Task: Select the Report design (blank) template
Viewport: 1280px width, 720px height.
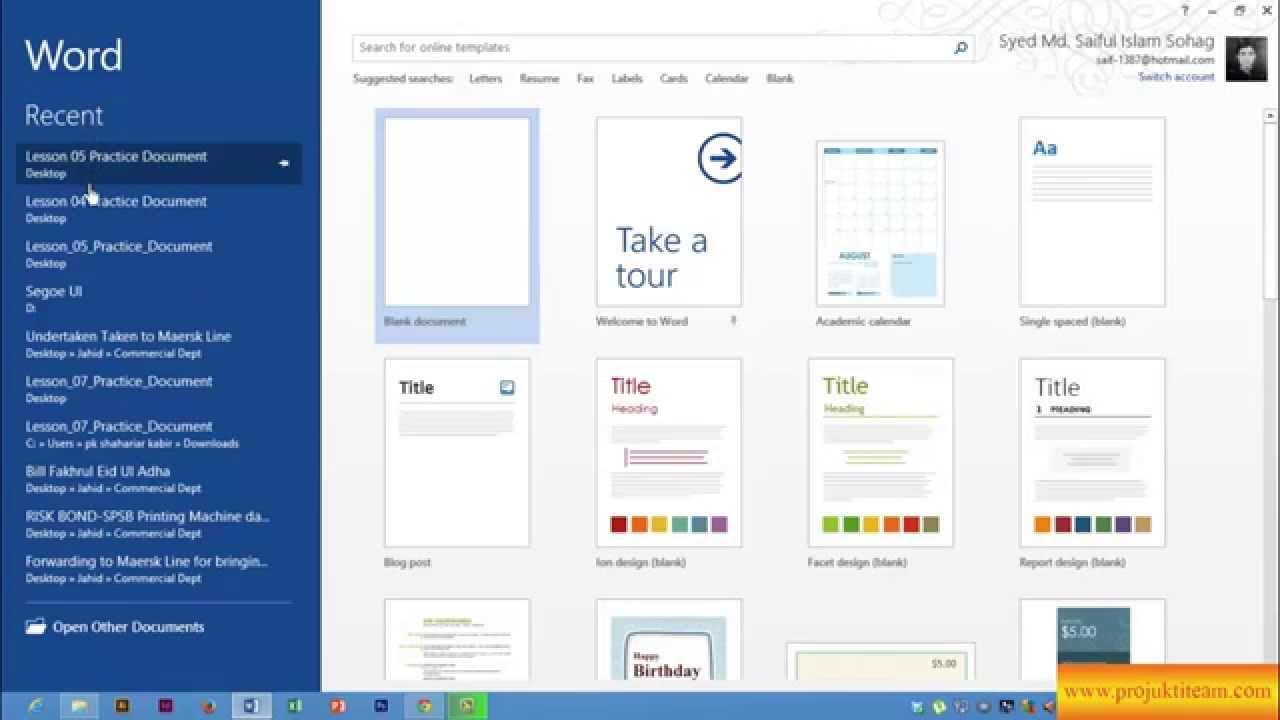Action: click(x=1092, y=453)
